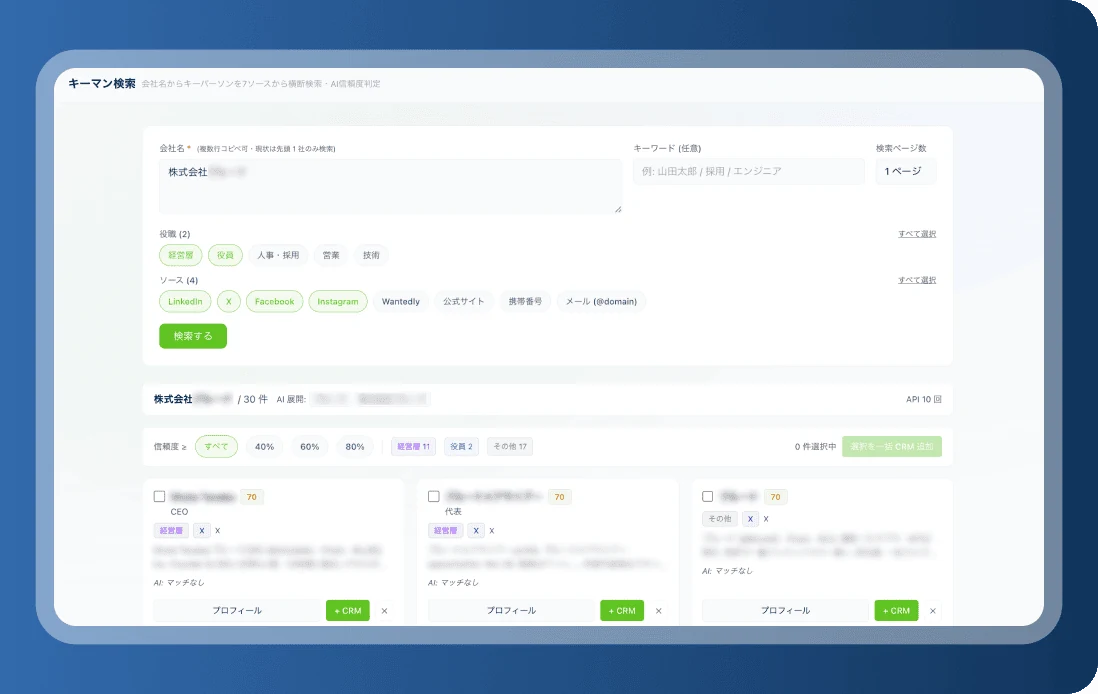Click the 経営層 tag on the CEO card

pyautogui.click(x=171, y=530)
